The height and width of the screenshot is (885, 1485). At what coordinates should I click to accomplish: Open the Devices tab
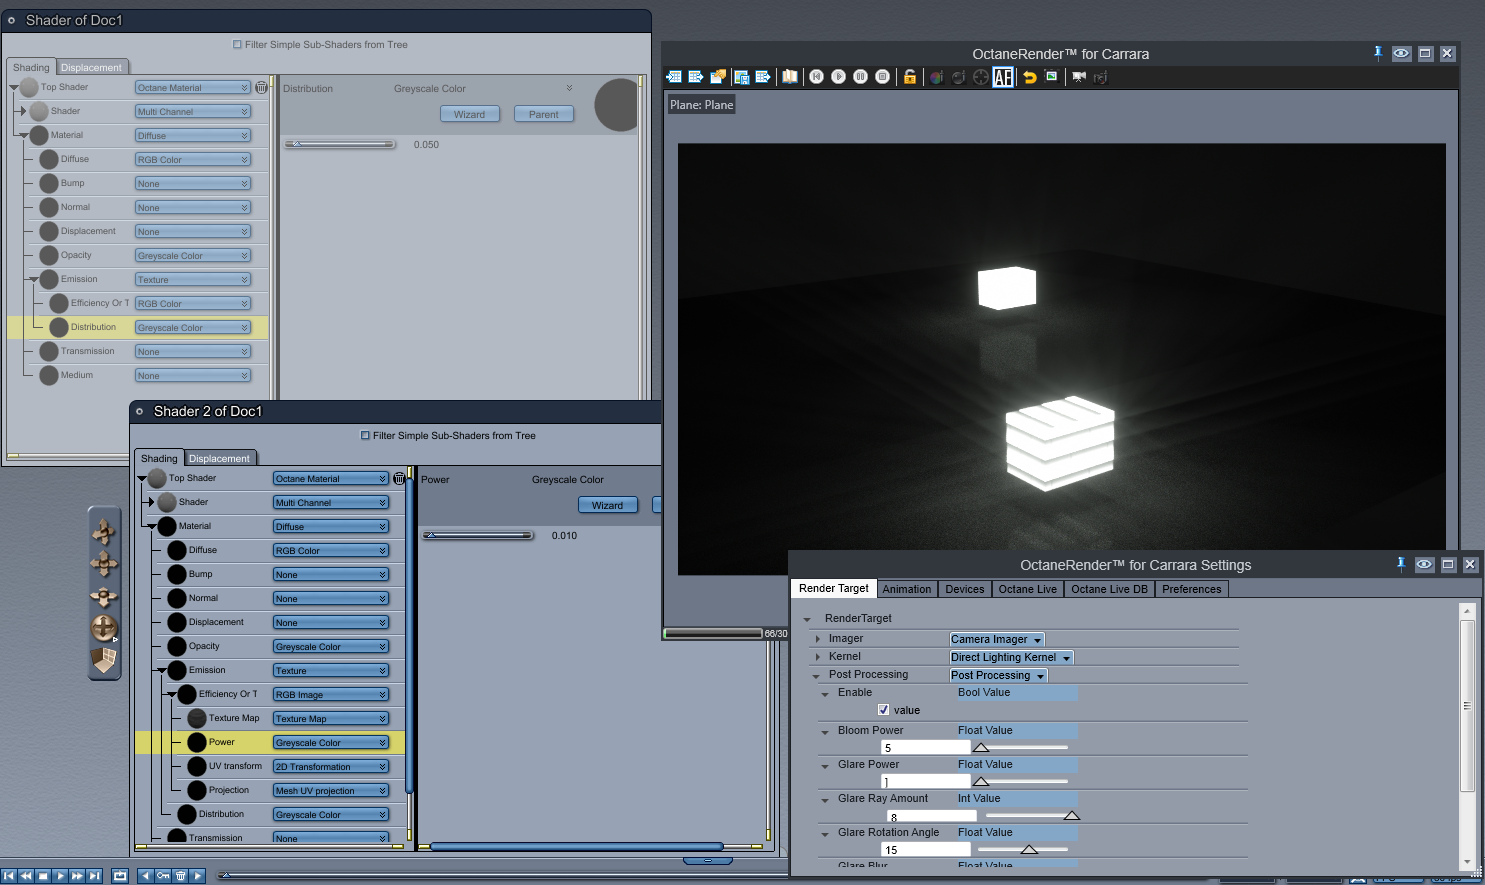[x=965, y=589]
